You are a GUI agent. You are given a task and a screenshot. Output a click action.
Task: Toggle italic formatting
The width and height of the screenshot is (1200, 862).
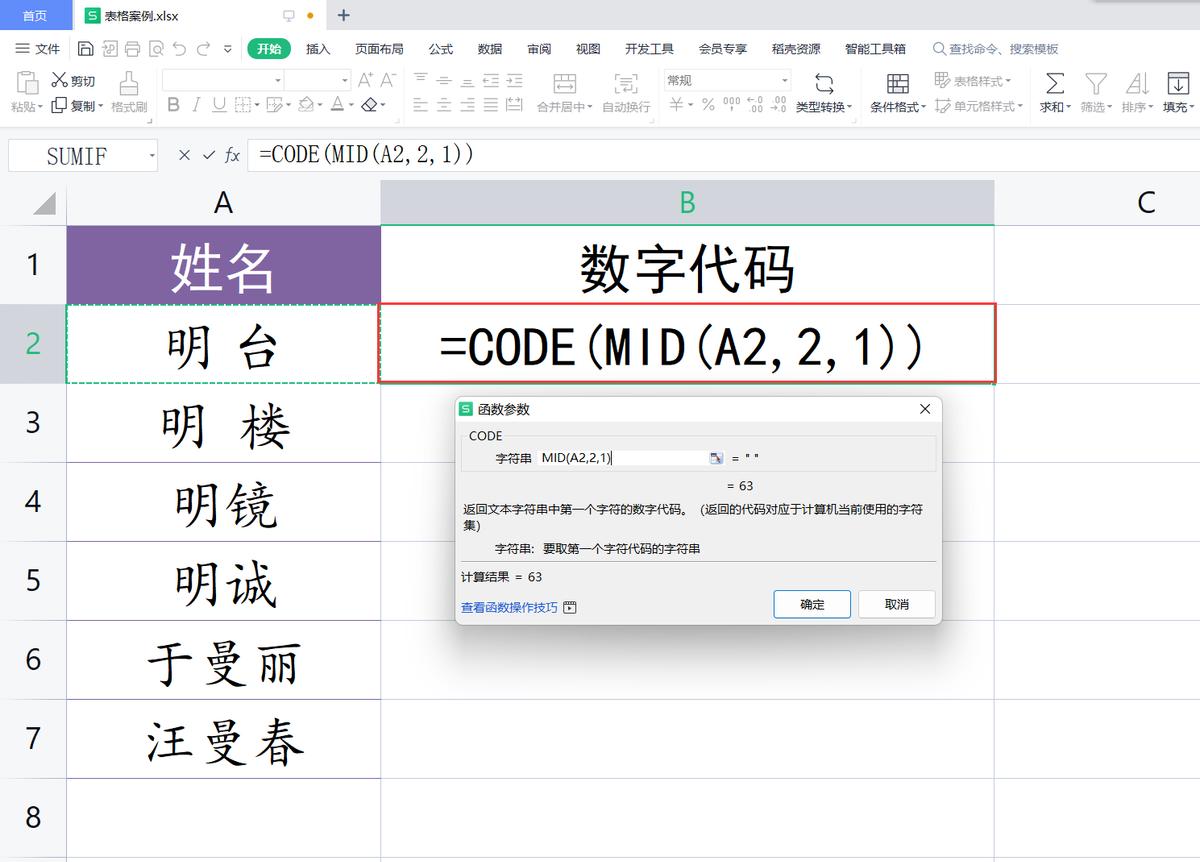[196, 104]
